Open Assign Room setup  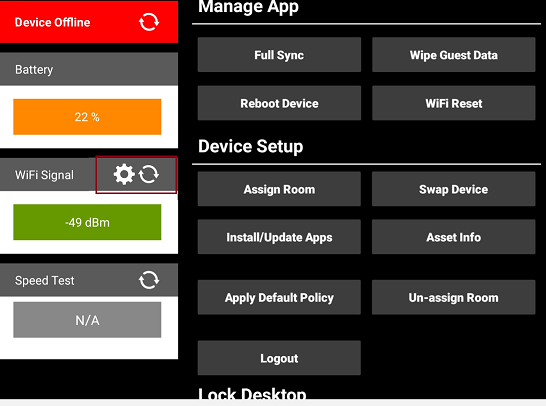pos(279,189)
